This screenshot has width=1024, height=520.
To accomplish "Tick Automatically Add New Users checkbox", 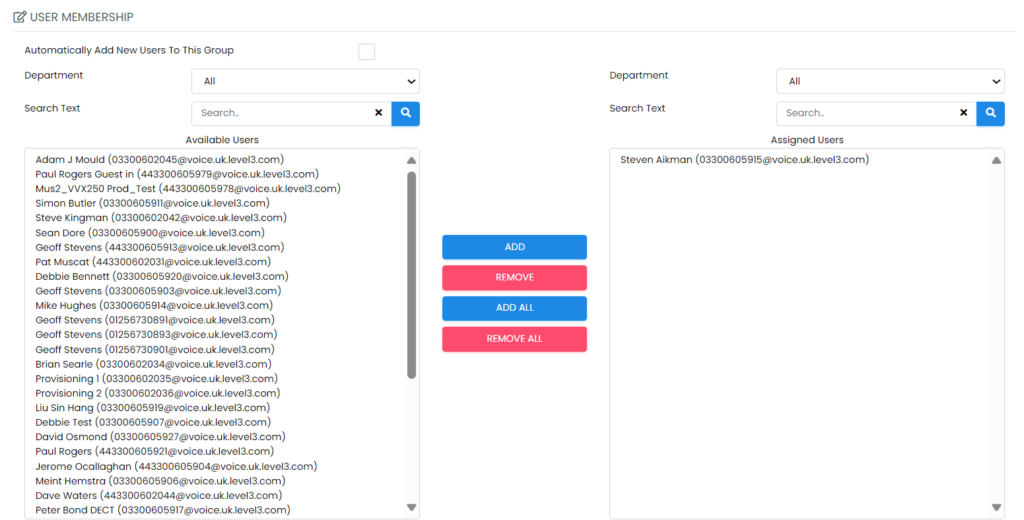I will (x=366, y=52).
